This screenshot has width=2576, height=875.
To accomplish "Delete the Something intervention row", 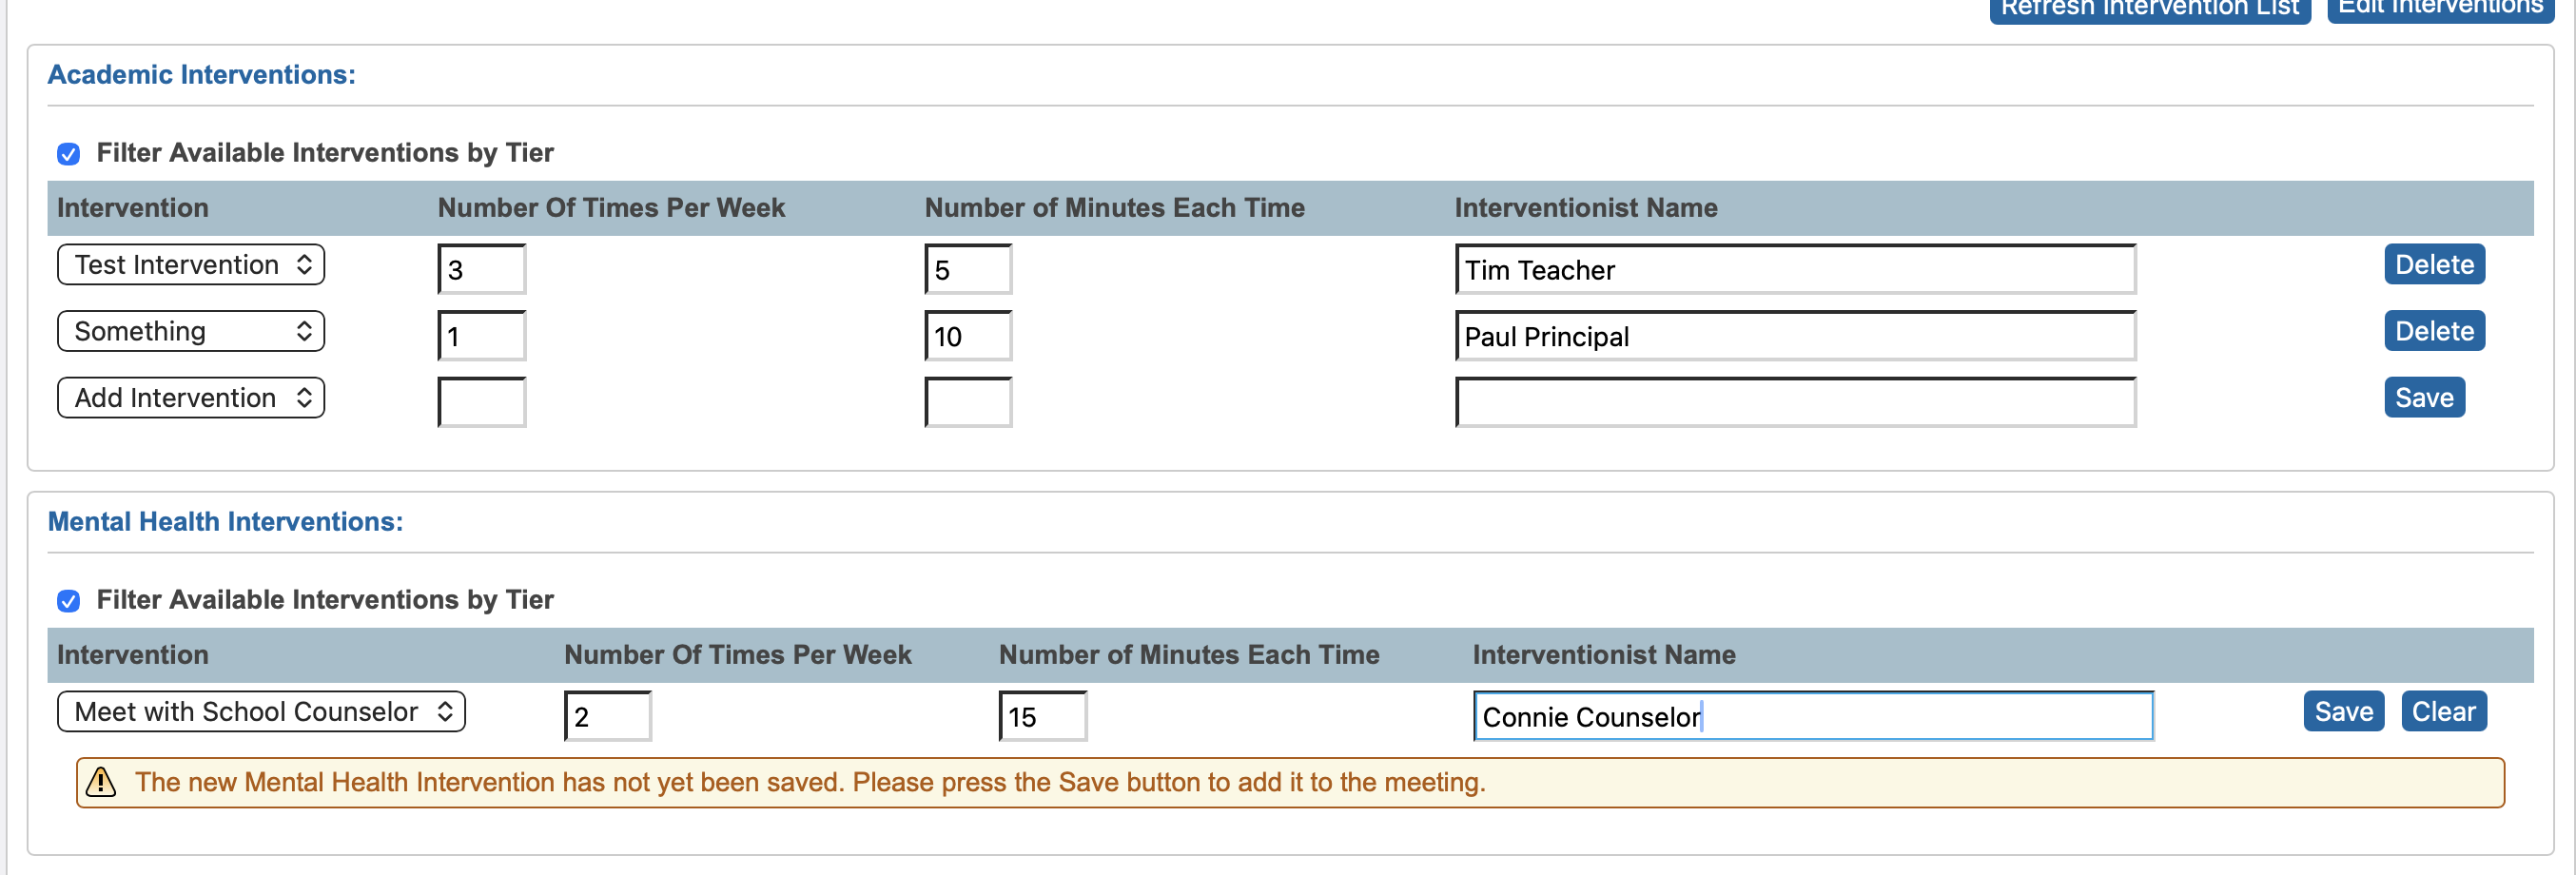I will click(x=2433, y=332).
